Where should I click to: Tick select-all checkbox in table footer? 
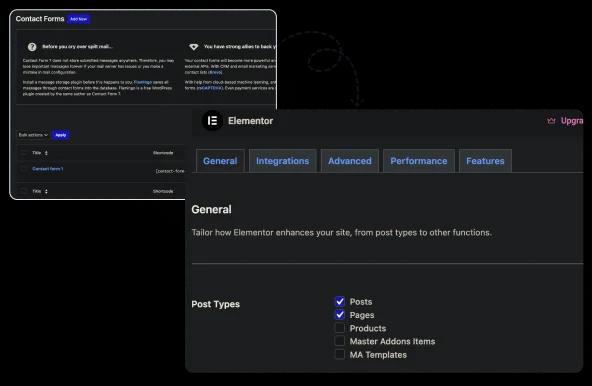[24, 191]
